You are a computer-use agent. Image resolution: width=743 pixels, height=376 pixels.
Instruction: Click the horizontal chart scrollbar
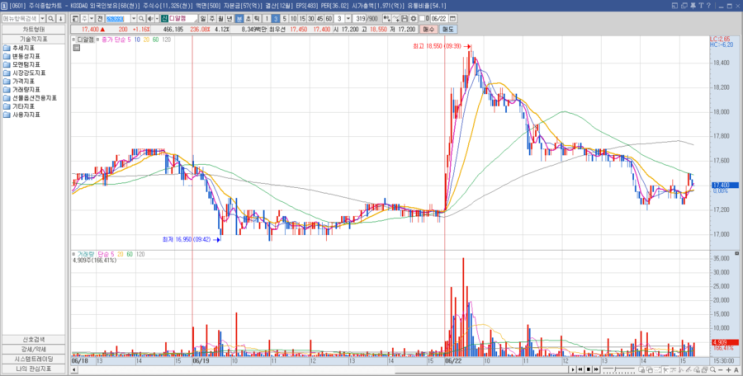coord(319,369)
